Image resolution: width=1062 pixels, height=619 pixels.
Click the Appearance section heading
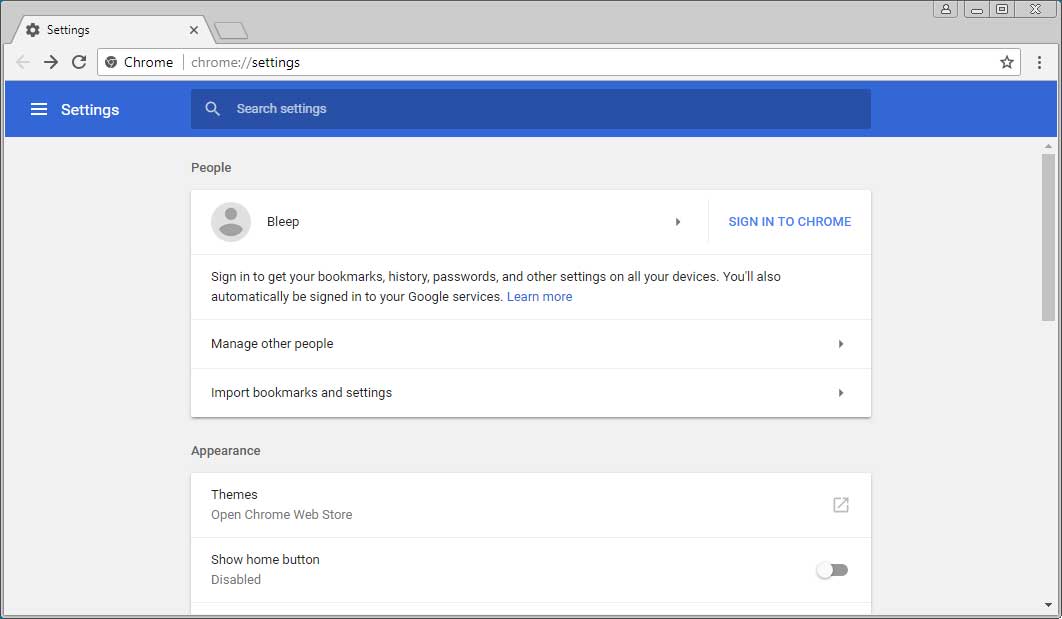(x=226, y=451)
